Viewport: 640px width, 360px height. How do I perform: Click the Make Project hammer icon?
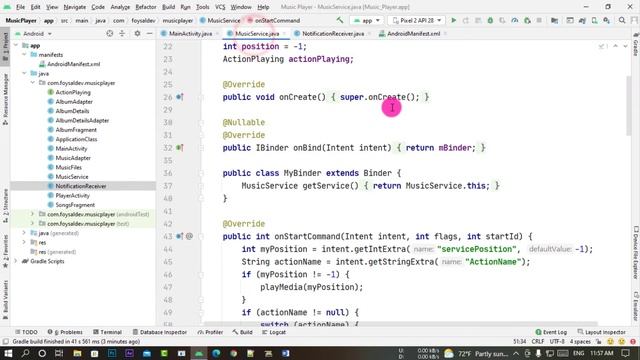(x=340, y=20)
